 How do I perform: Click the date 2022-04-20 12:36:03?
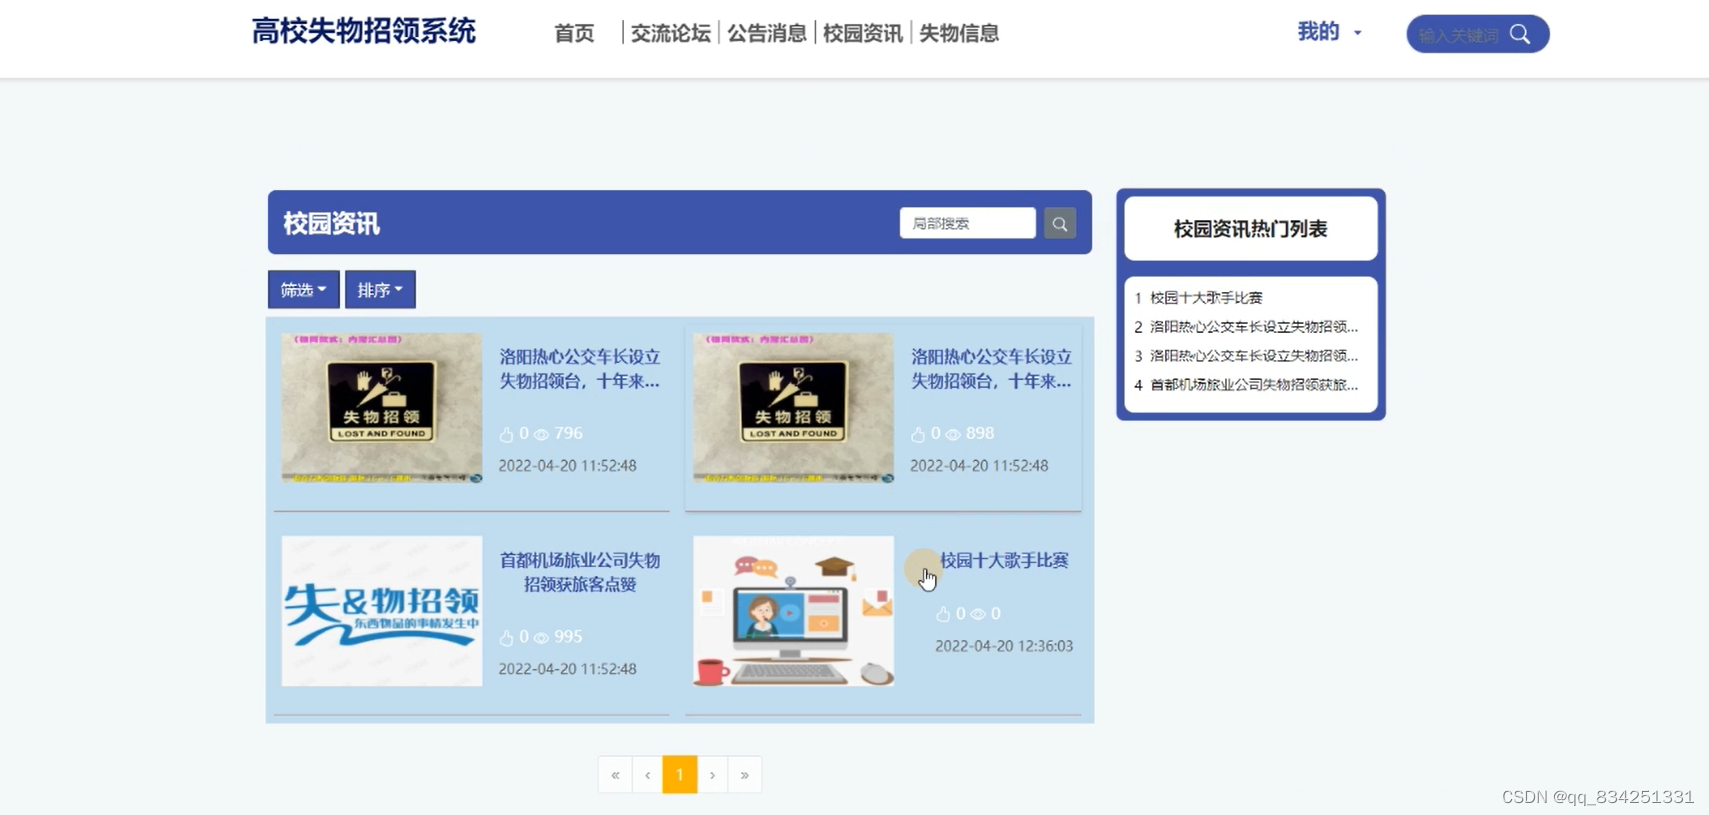(x=1004, y=646)
